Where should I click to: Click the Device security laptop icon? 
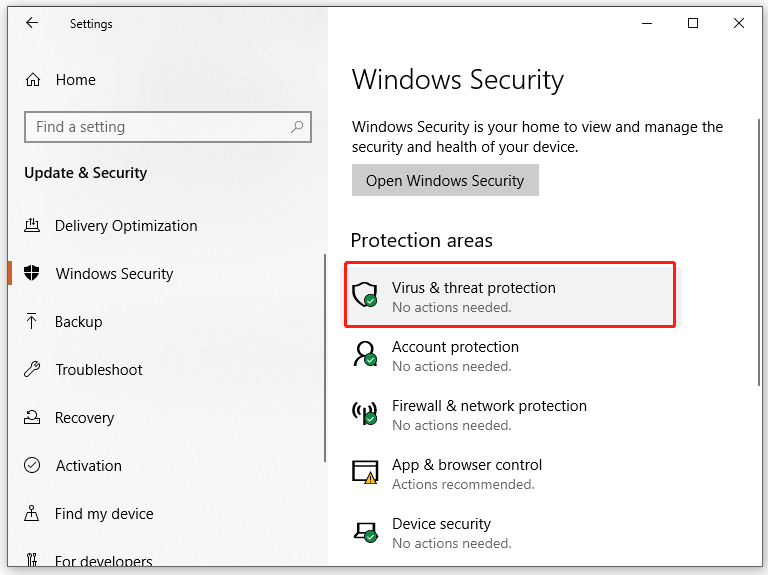click(365, 531)
